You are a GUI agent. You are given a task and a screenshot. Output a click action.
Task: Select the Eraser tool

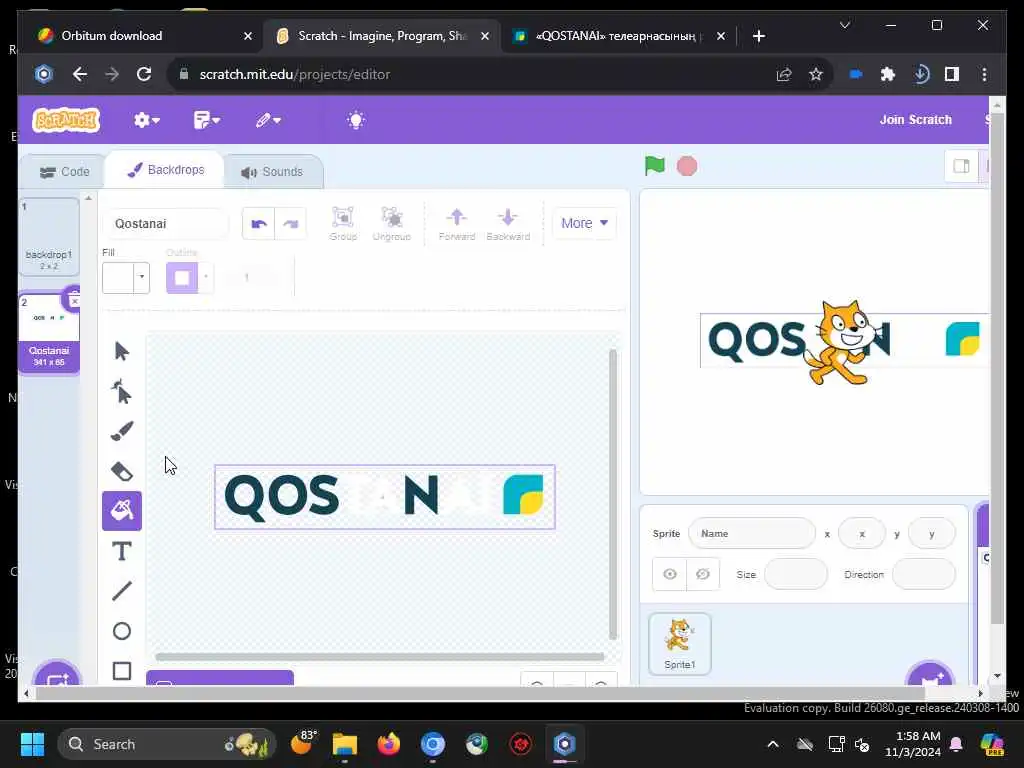click(121, 471)
